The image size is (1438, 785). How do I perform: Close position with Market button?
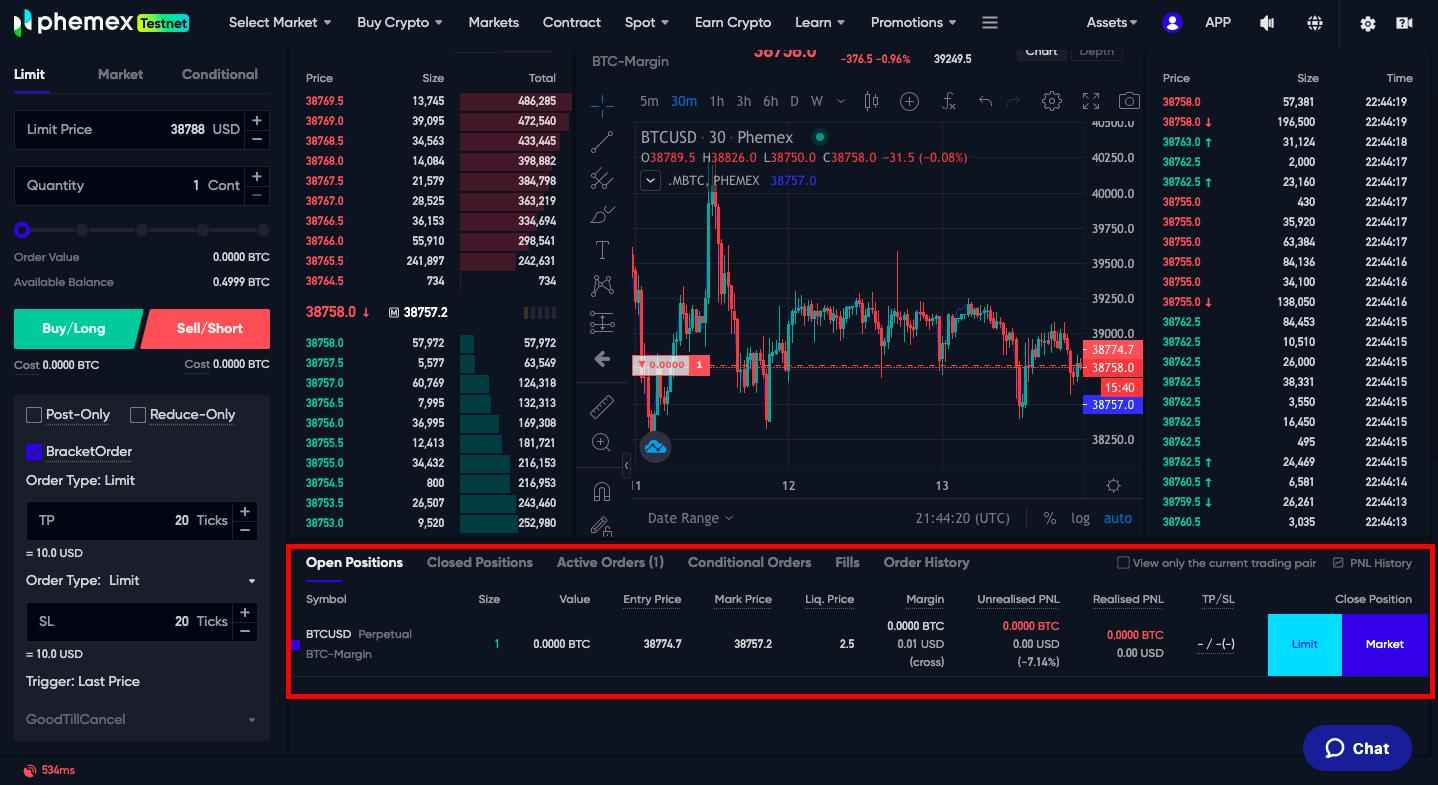pyautogui.click(x=1384, y=644)
